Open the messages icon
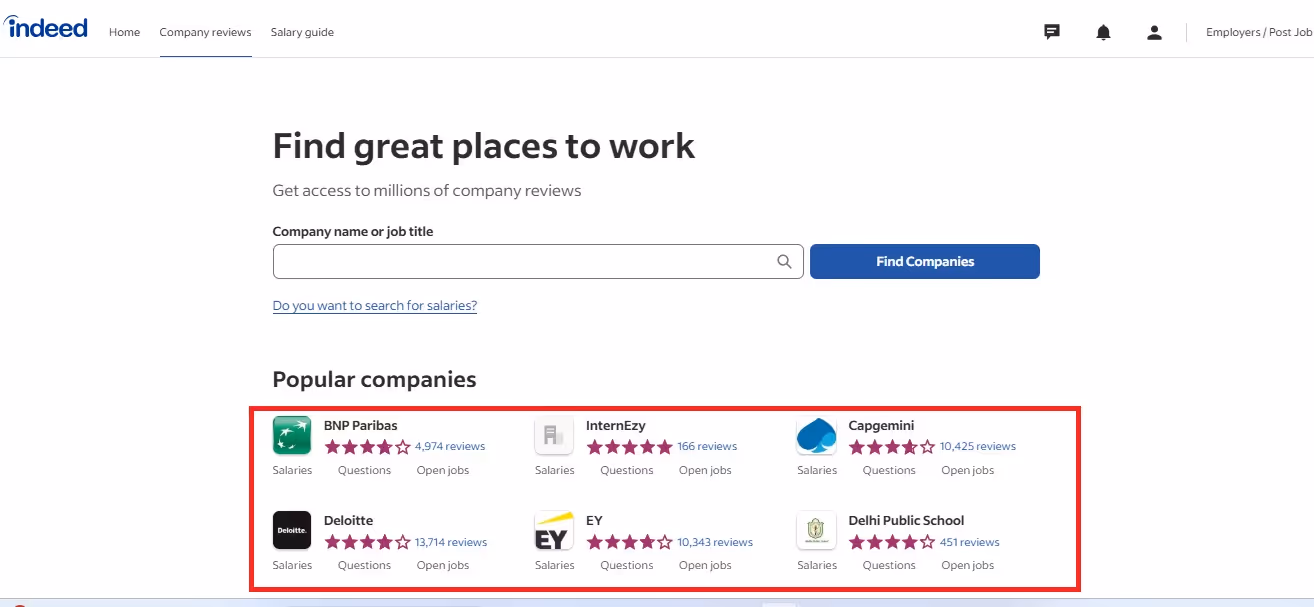Viewport: 1314px width, 607px height. tap(1051, 31)
